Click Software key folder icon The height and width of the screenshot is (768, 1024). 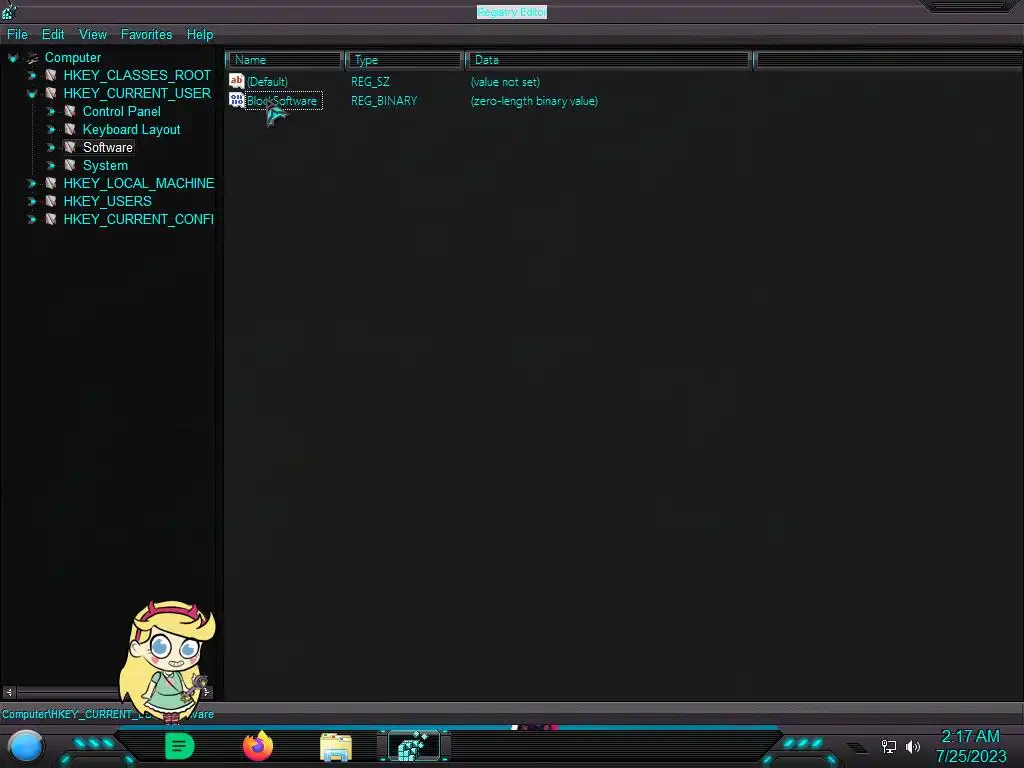pyautogui.click(x=70, y=147)
